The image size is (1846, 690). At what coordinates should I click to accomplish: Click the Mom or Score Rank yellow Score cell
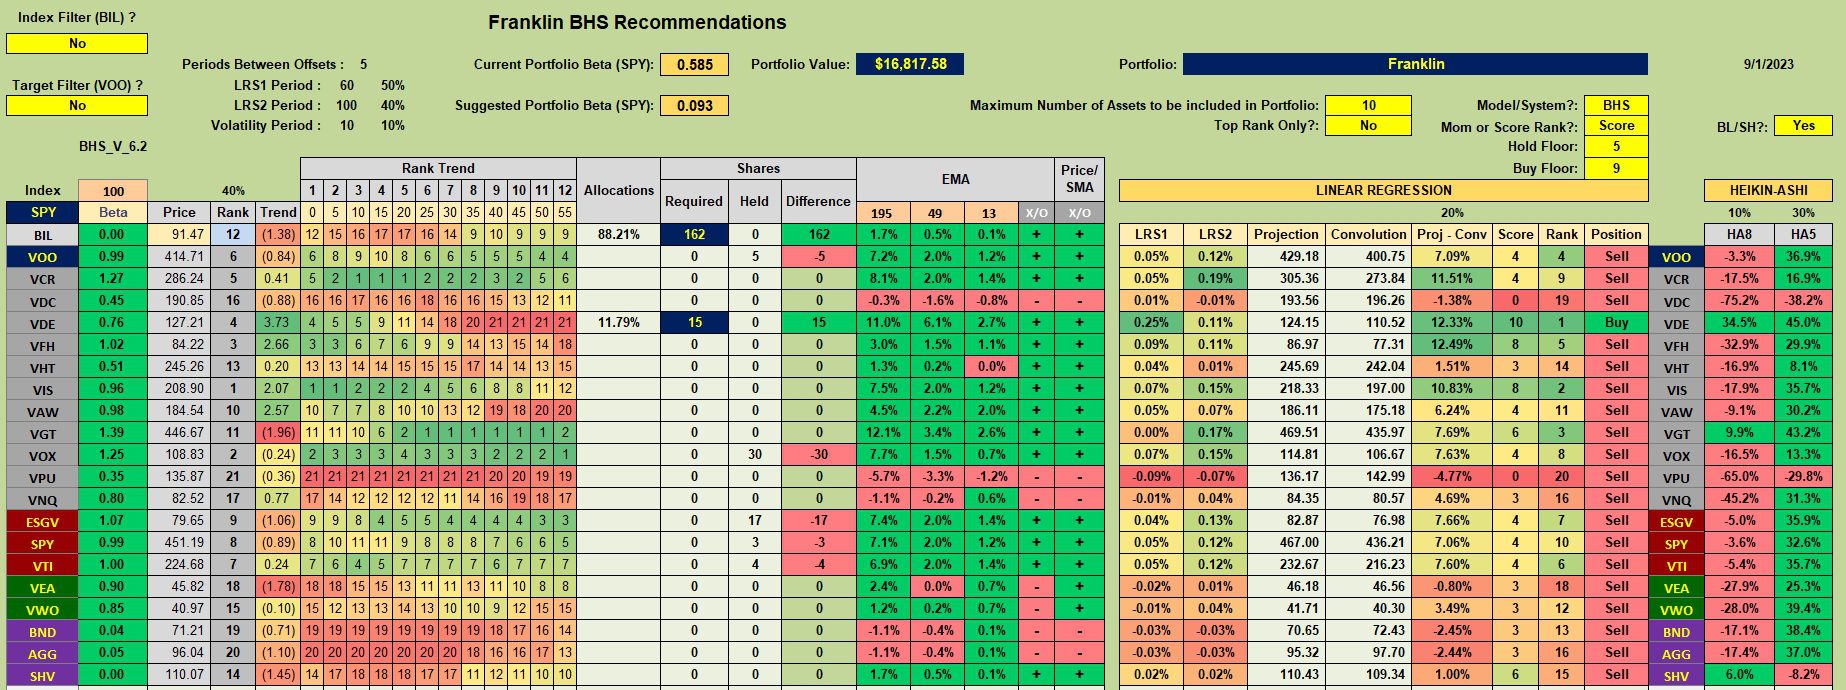[x=1616, y=126]
